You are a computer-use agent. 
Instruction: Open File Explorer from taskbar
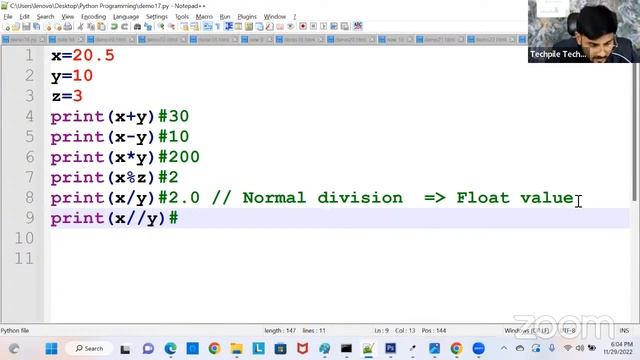236,349
